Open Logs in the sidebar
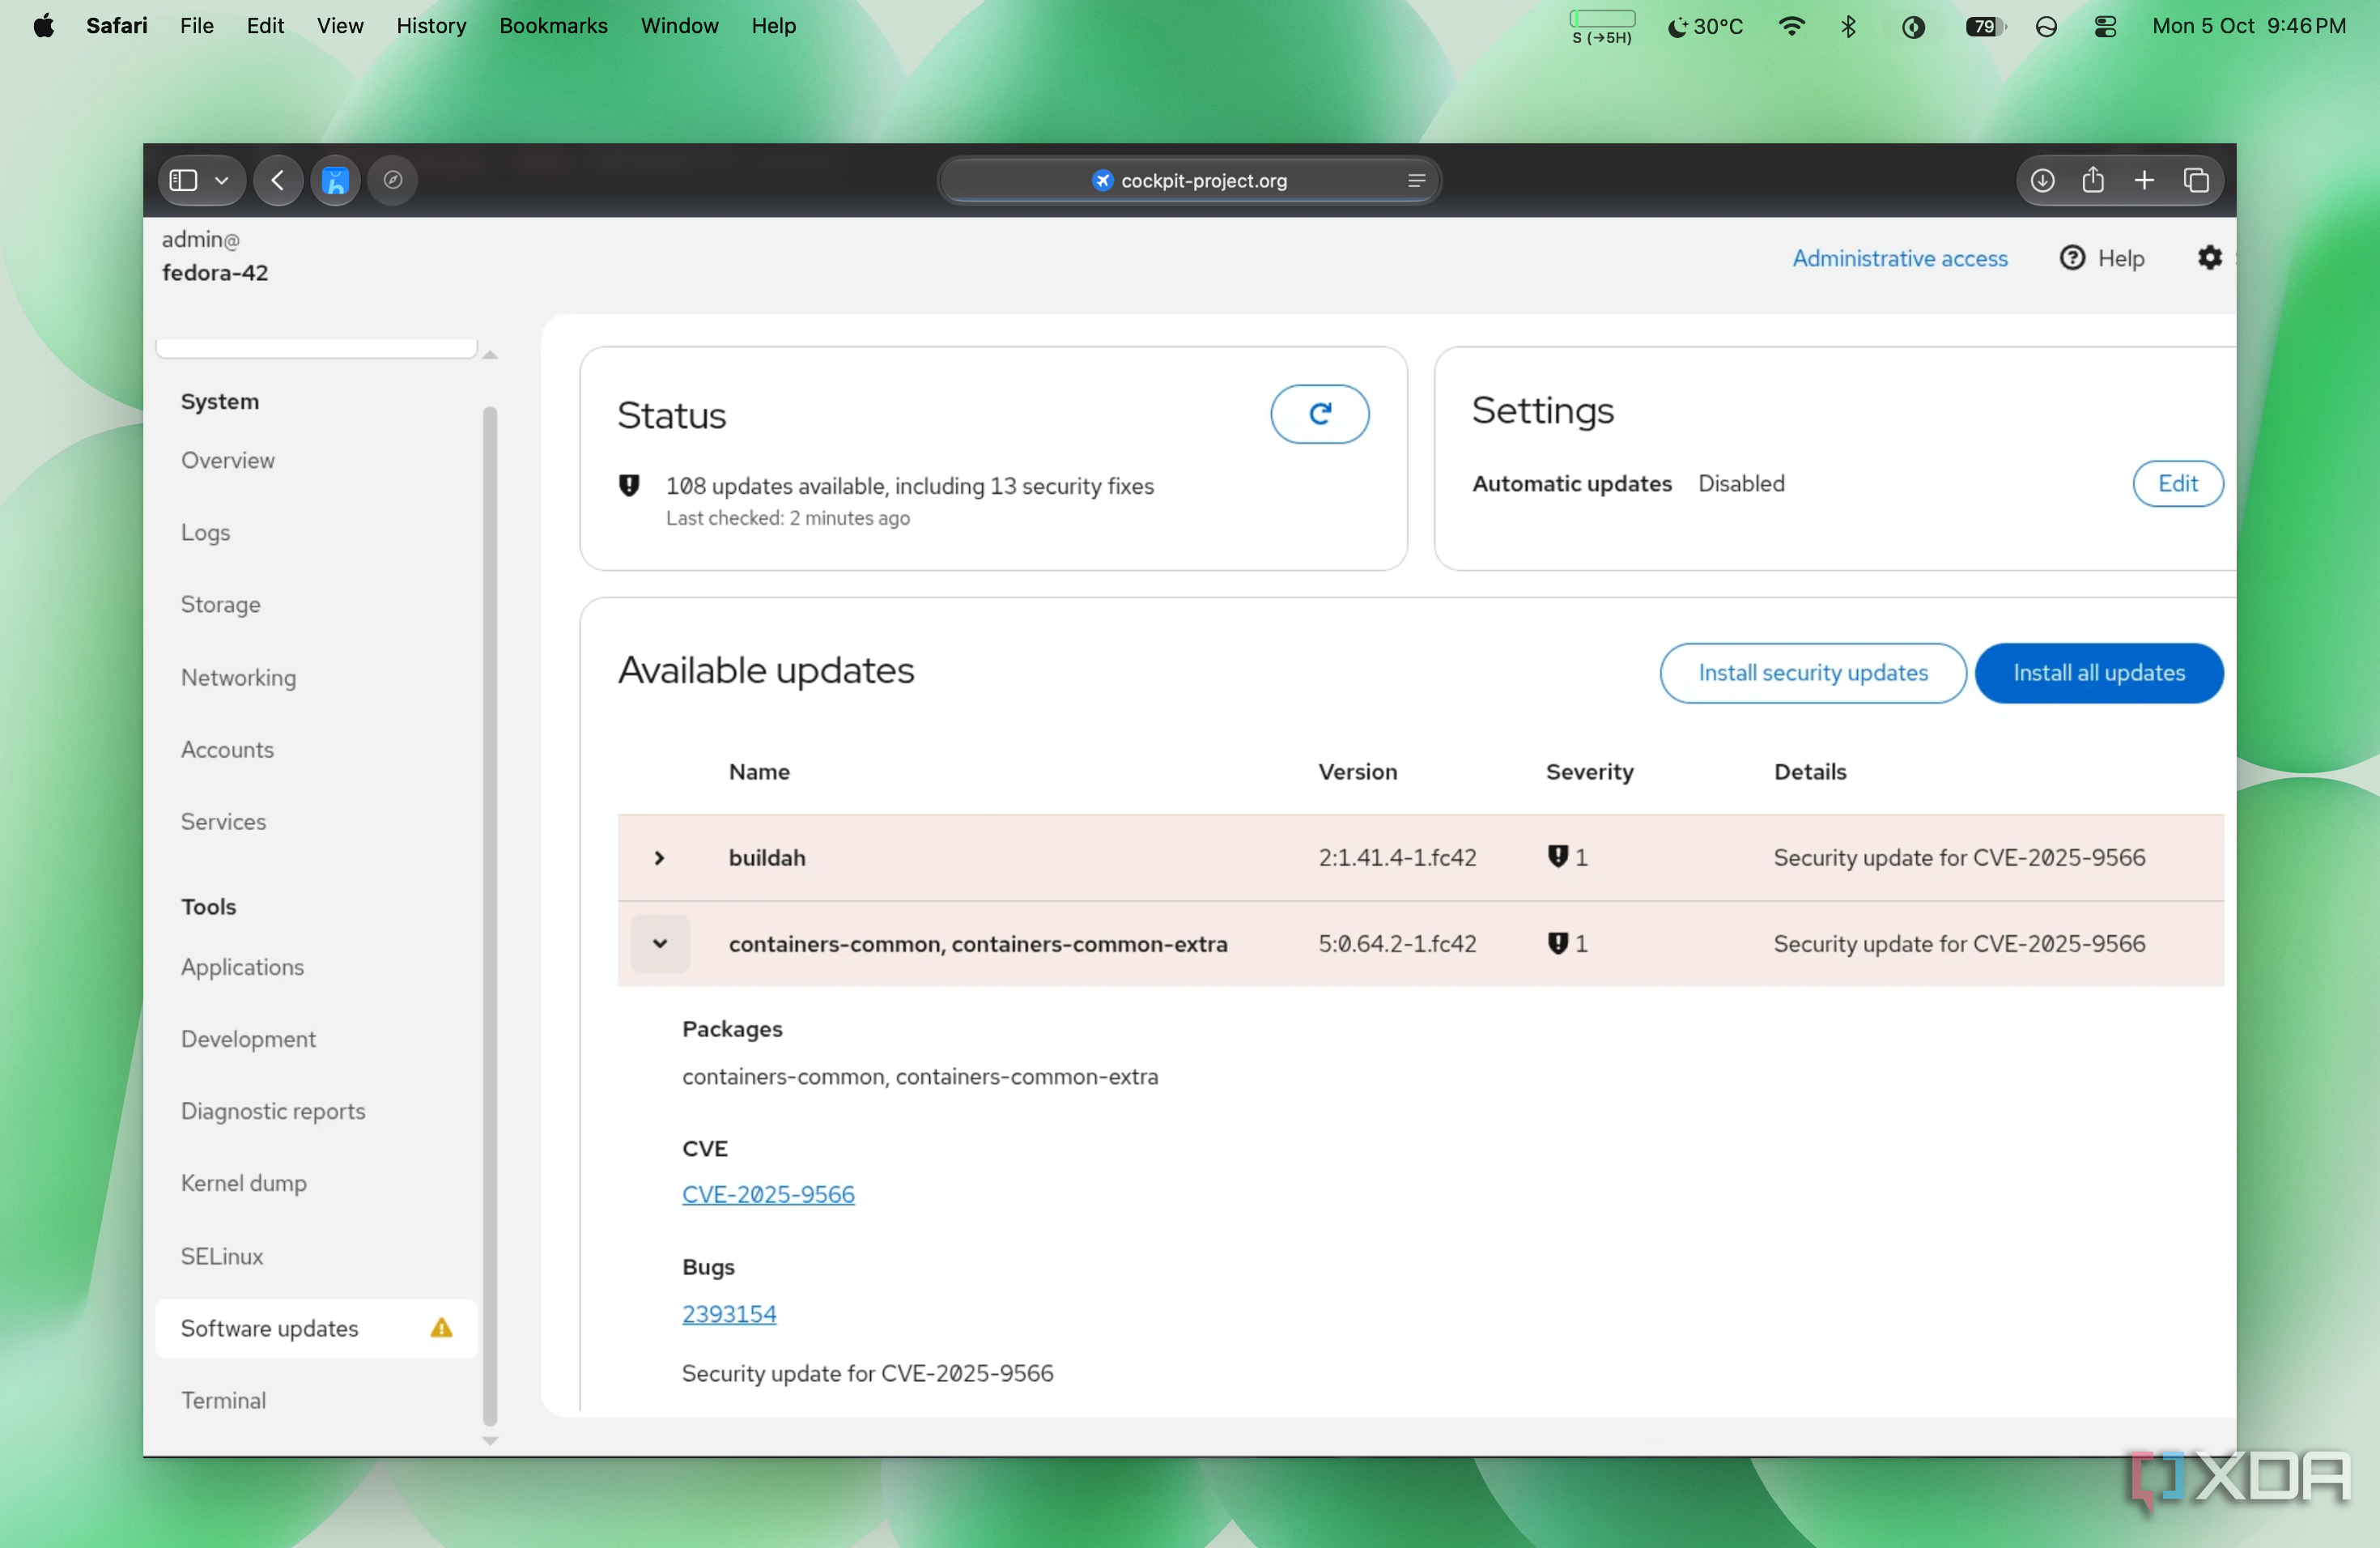 pos(206,532)
